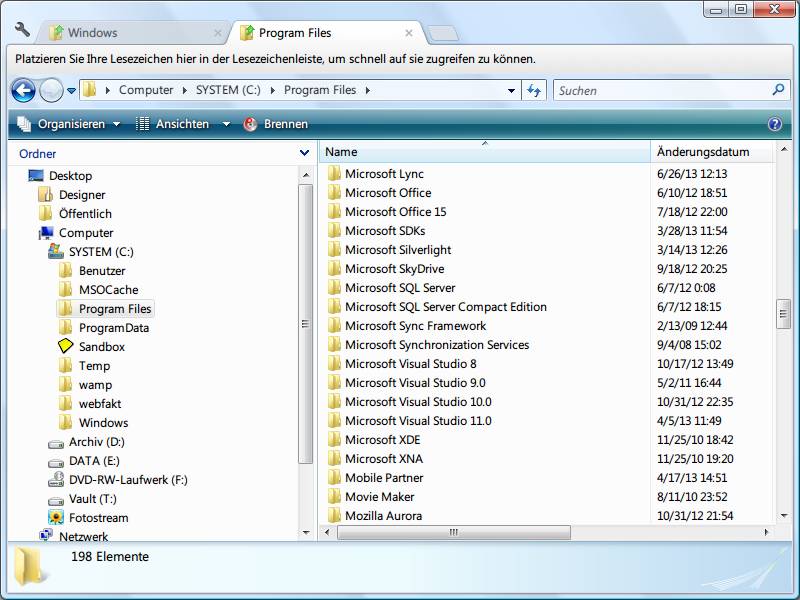Open the recent pages dropdown arrow
The image size is (800, 600).
(71, 91)
